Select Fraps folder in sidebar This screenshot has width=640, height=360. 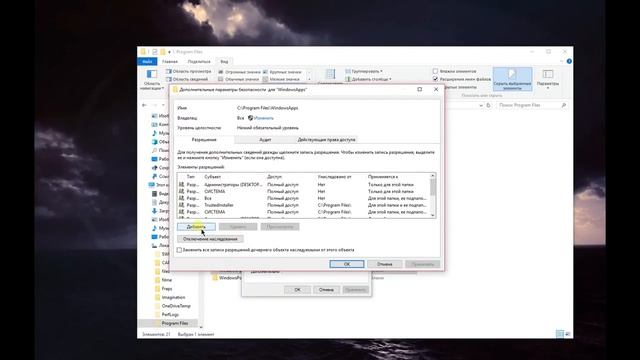click(167, 289)
